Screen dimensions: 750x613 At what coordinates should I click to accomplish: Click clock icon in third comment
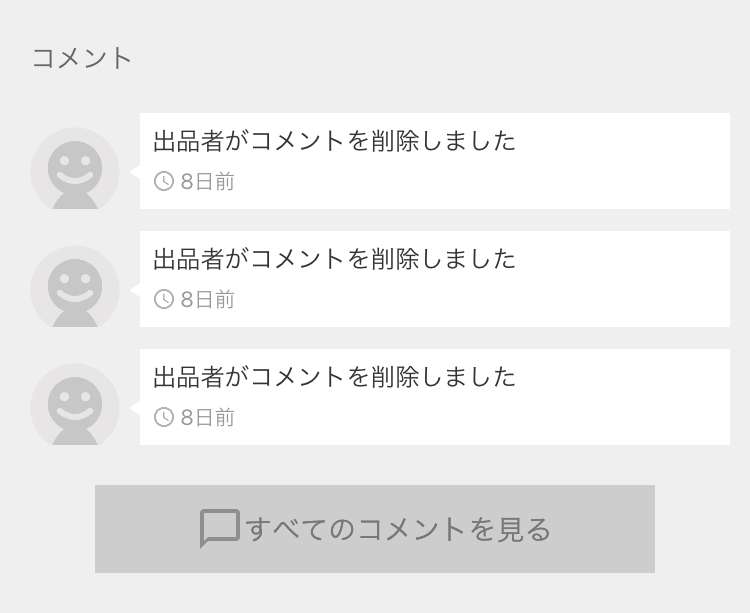(x=164, y=417)
